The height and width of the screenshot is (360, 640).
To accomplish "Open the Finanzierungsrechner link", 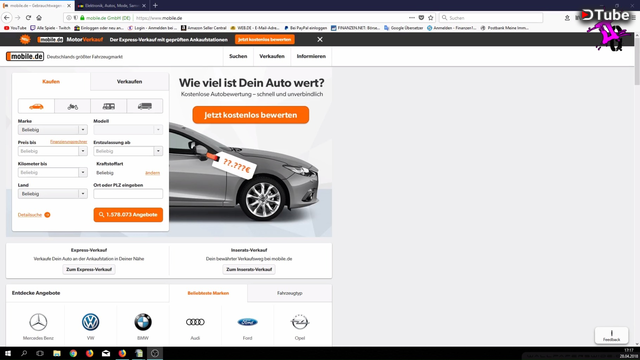I will coord(69,142).
